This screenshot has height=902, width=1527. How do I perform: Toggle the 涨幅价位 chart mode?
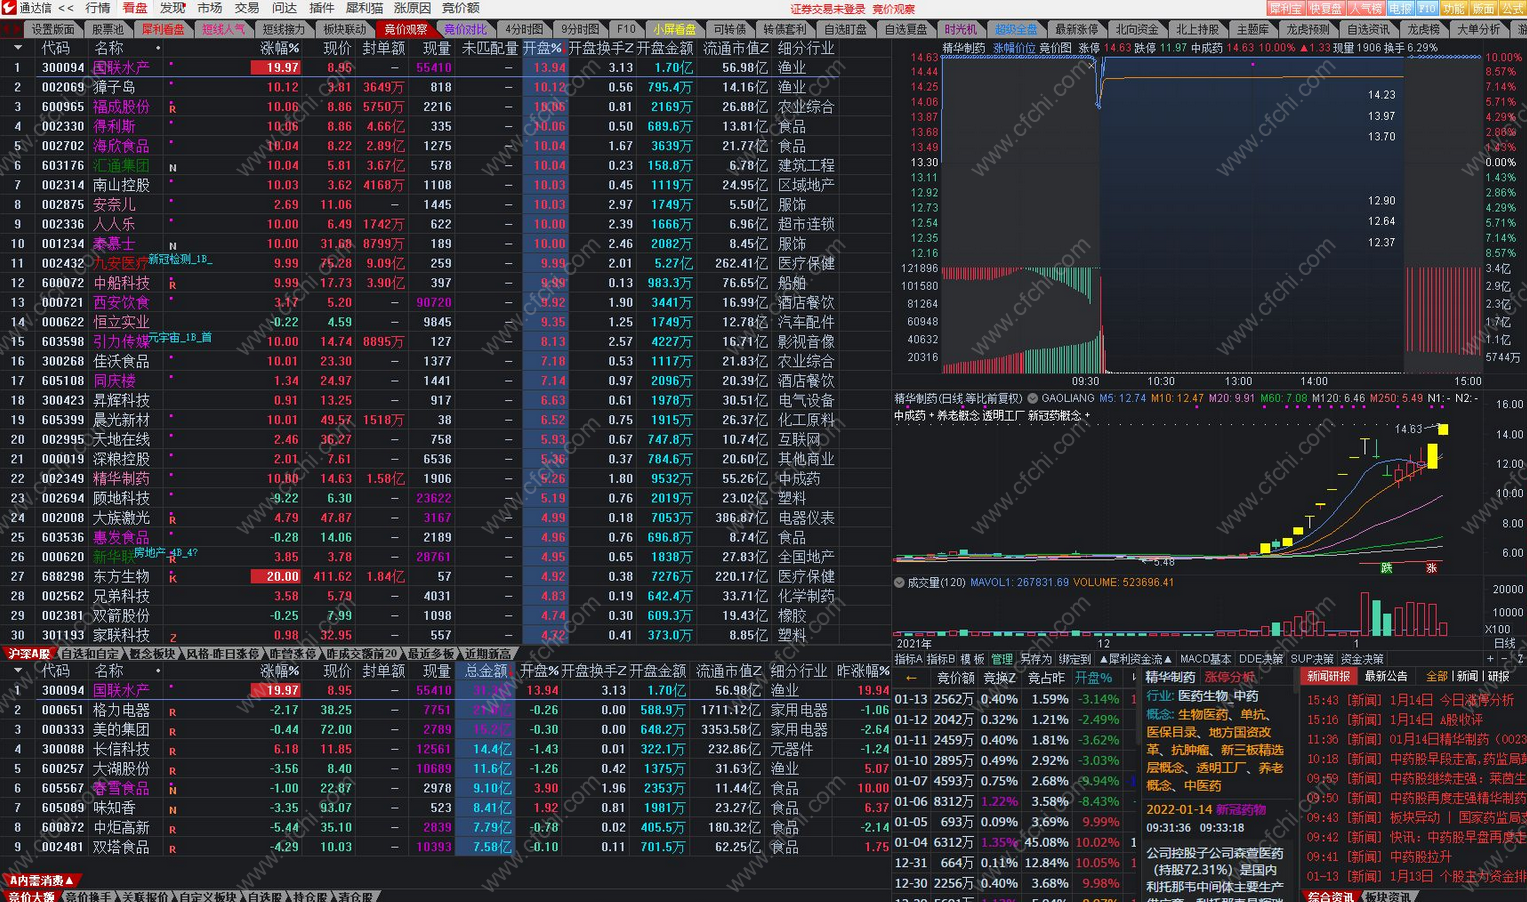[x=1014, y=48]
